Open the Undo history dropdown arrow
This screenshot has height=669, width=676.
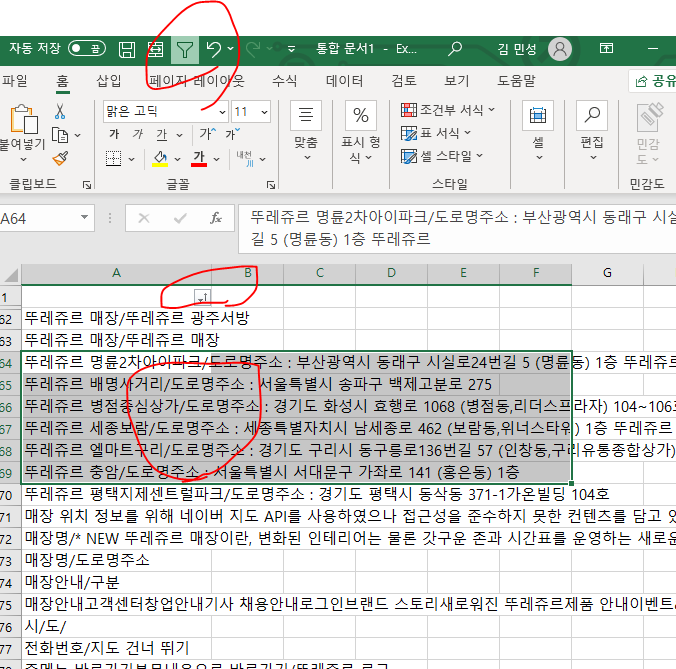(231, 48)
